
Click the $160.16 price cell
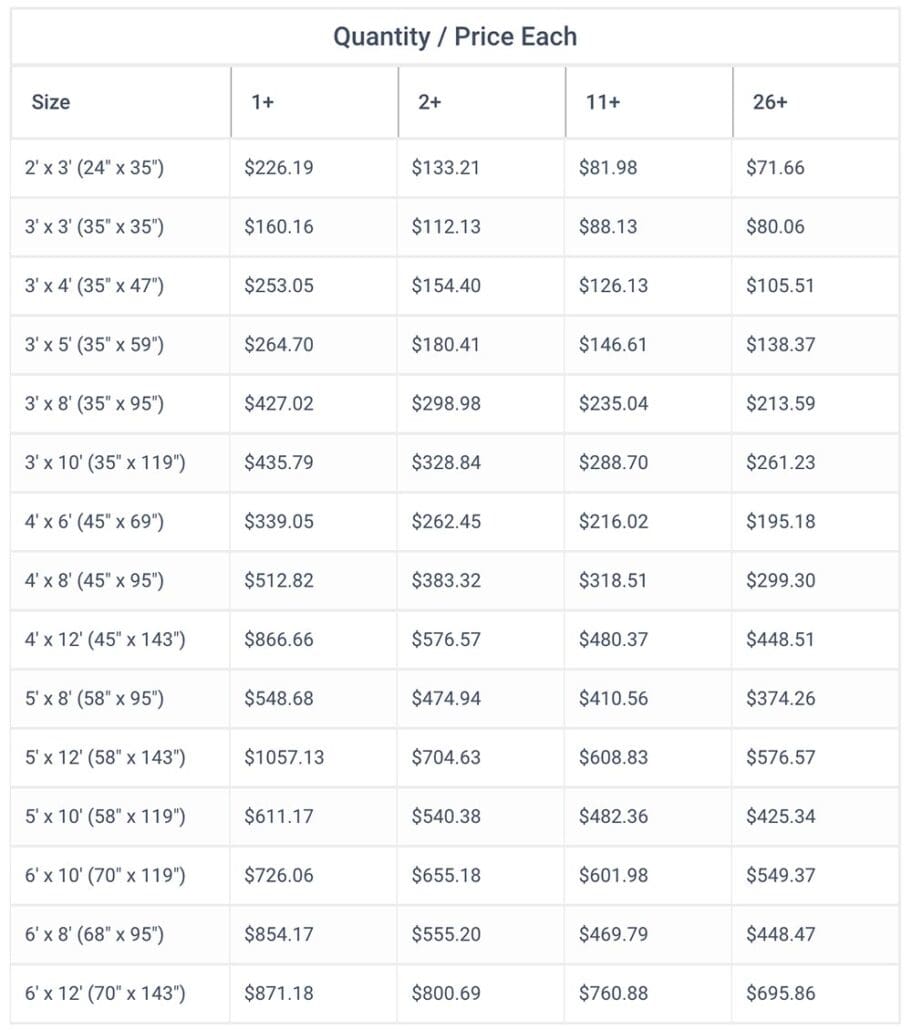pyautogui.click(x=279, y=227)
